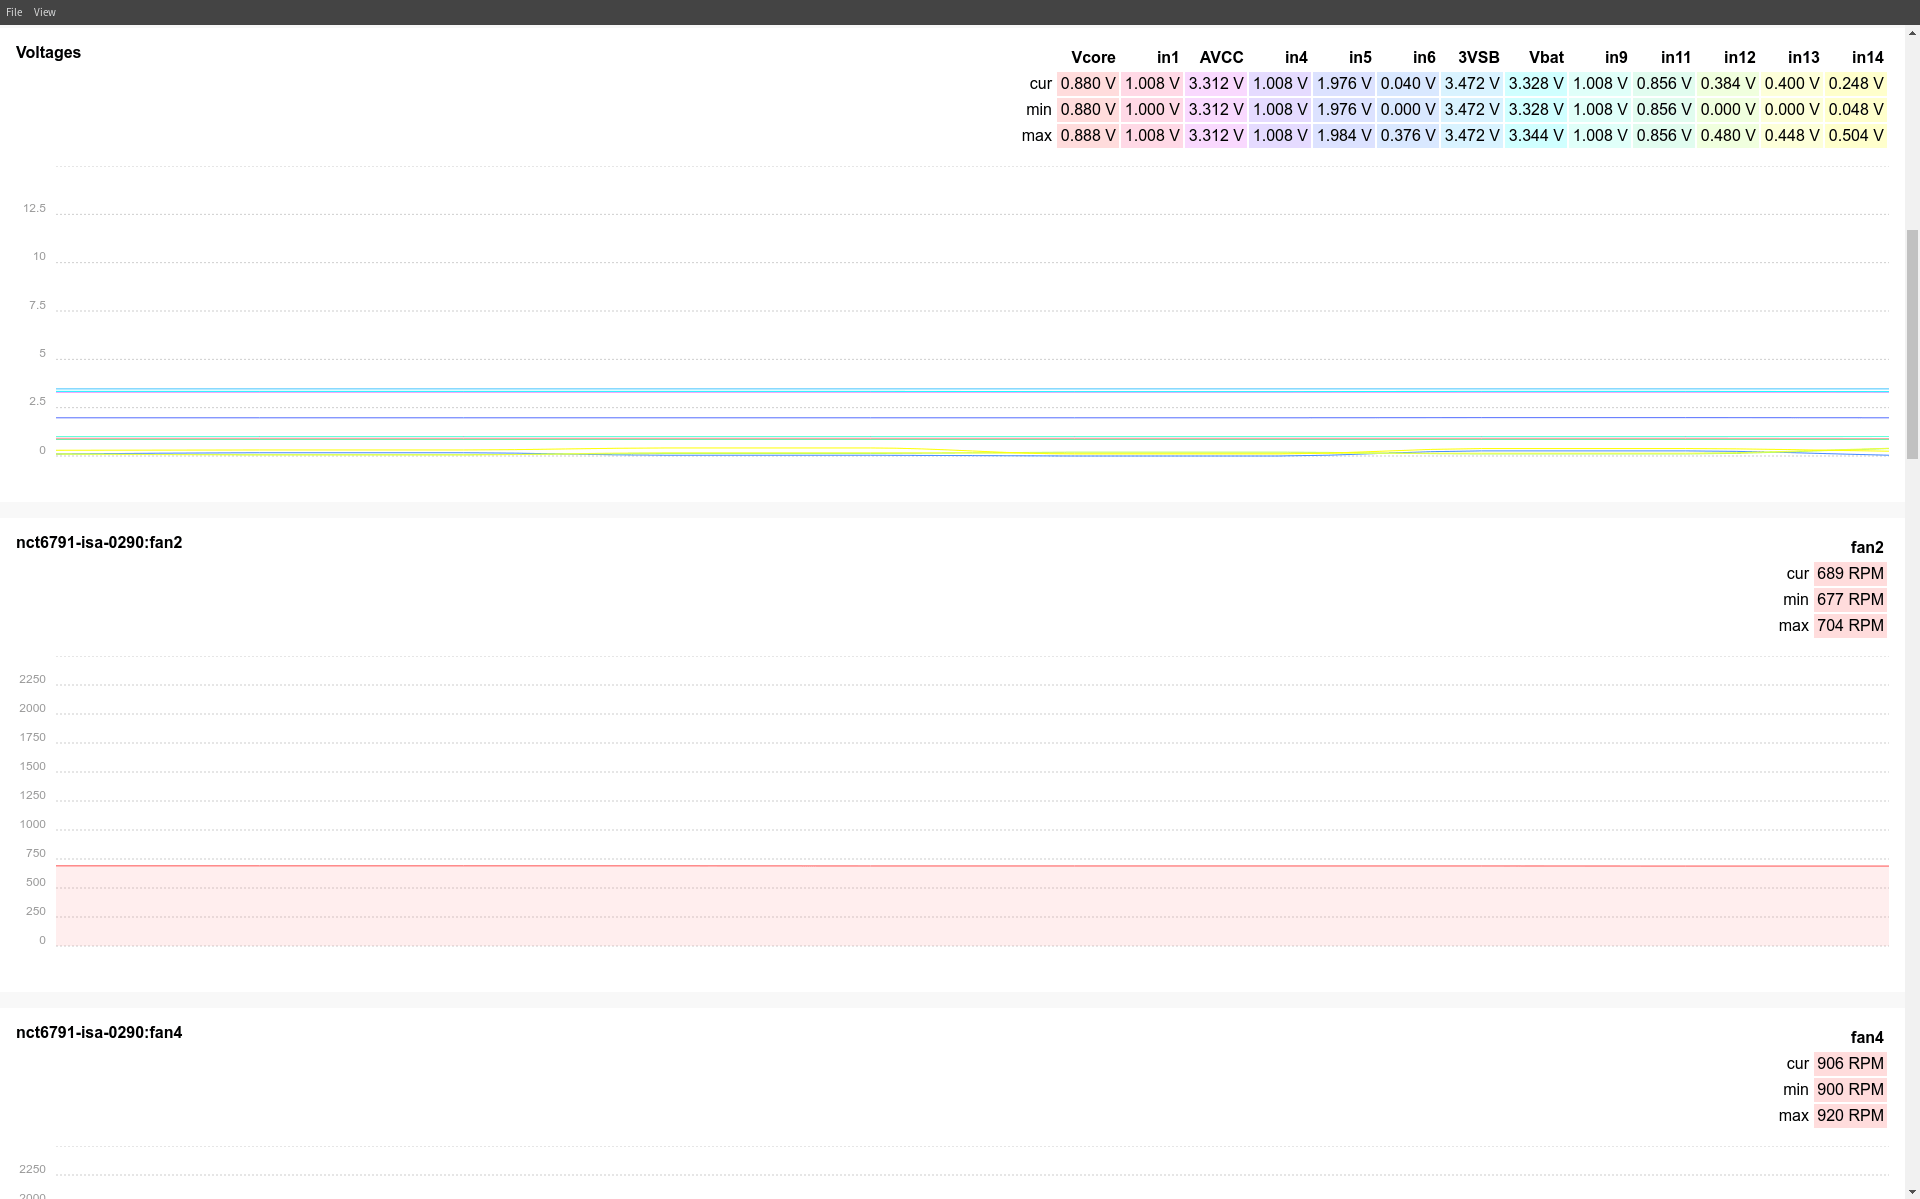The image size is (1920, 1199).
Task: Open the File menu
Action: 14,12
